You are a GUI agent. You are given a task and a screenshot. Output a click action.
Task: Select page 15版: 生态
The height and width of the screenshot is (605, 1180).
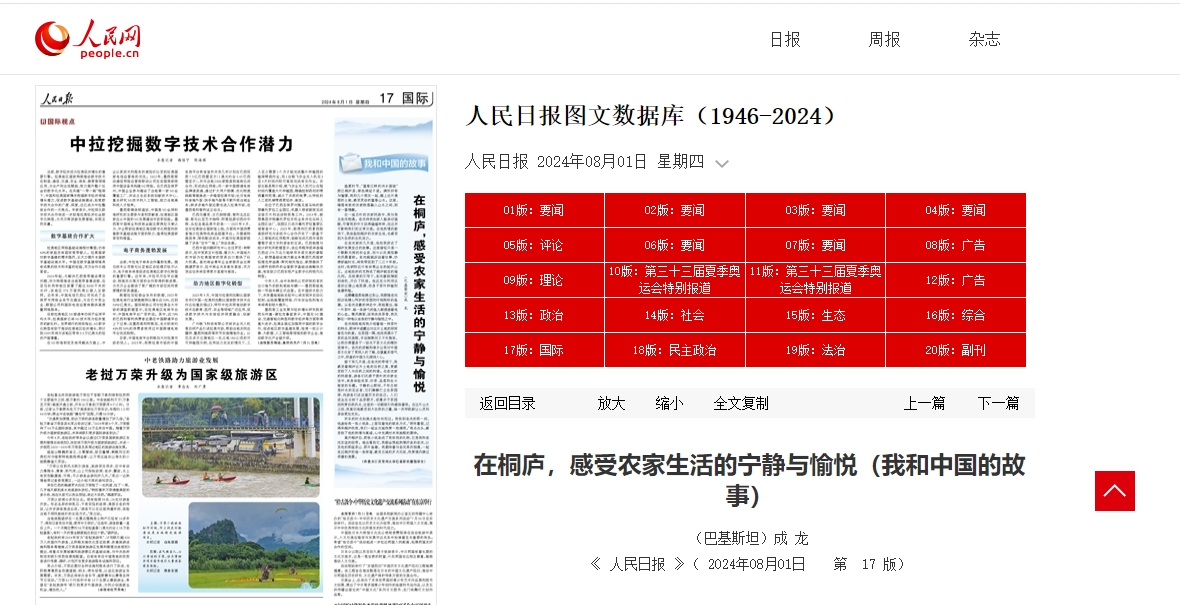[816, 315]
